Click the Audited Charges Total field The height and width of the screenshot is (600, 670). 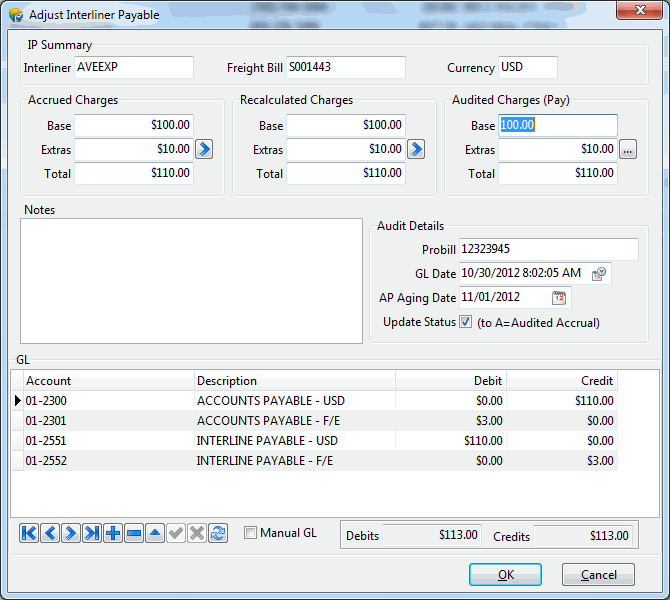558,173
